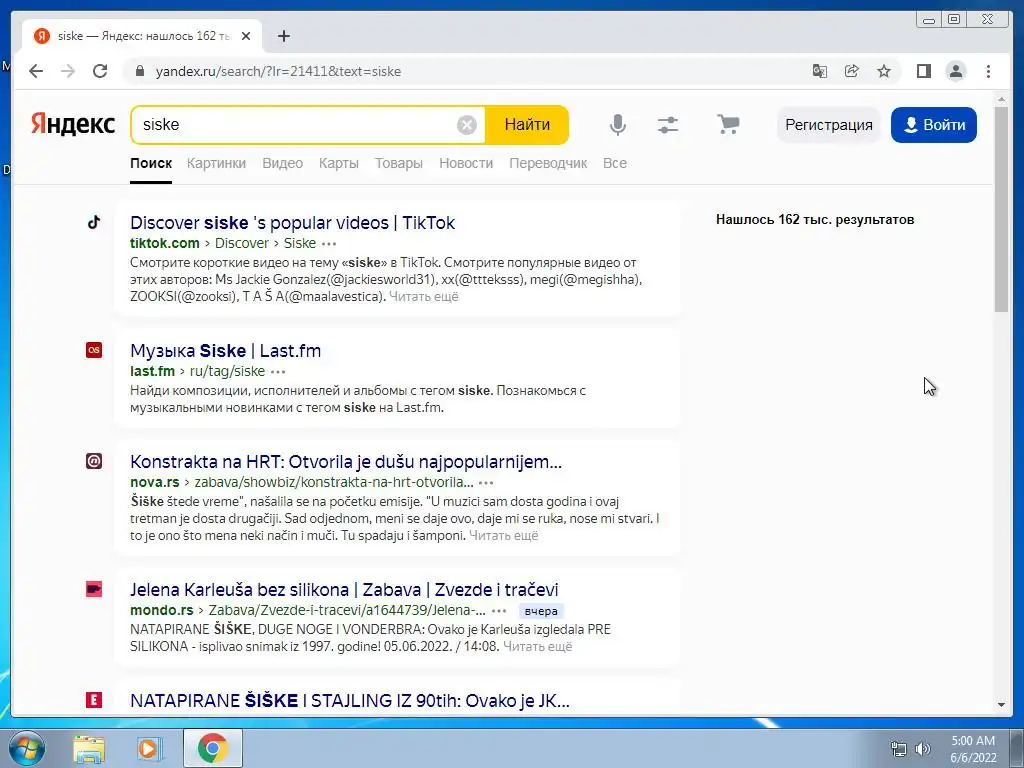Open Konstrakta na HRT result link
Image resolution: width=1024 pixels, height=768 pixels.
coord(346,462)
